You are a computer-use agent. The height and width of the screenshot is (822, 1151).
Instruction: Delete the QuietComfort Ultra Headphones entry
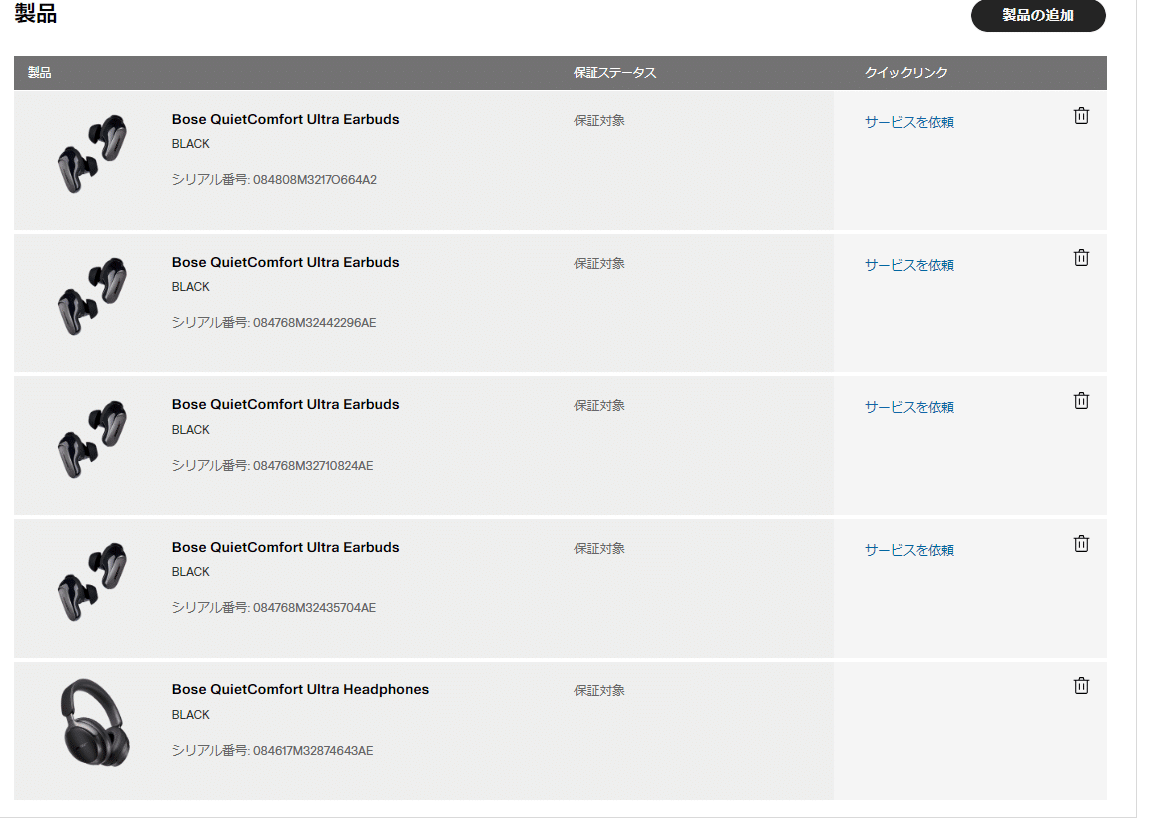tap(1081, 686)
